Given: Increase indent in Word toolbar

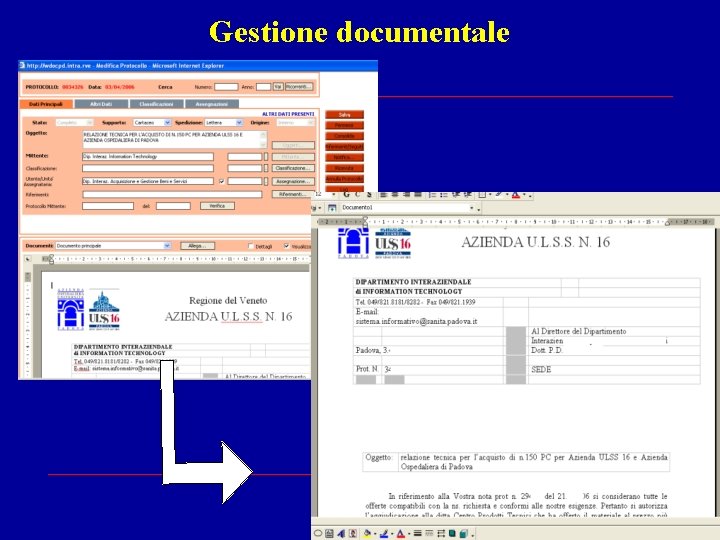Looking at the screenshot, I should pos(467,195).
